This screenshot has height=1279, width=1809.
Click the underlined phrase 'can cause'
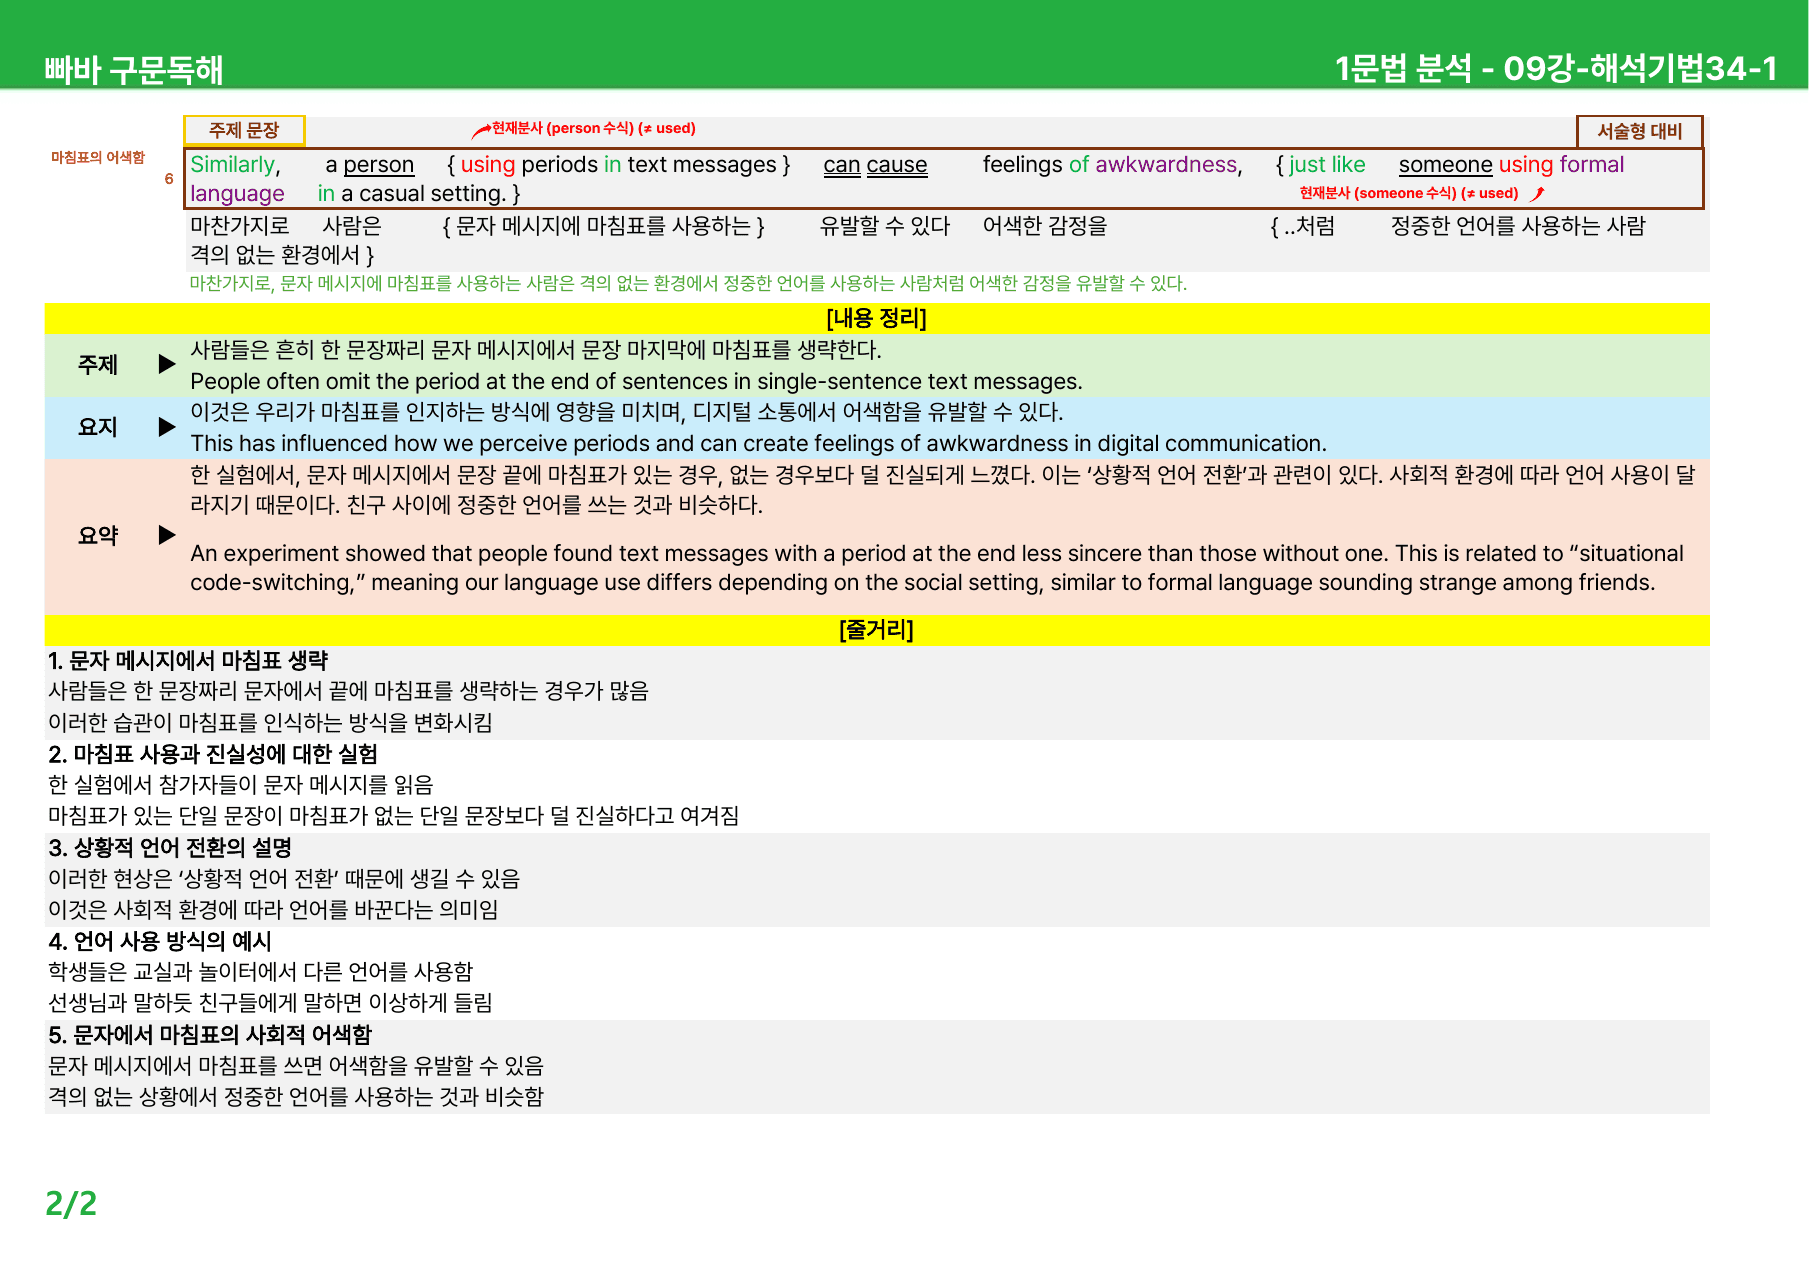click(876, 165)
